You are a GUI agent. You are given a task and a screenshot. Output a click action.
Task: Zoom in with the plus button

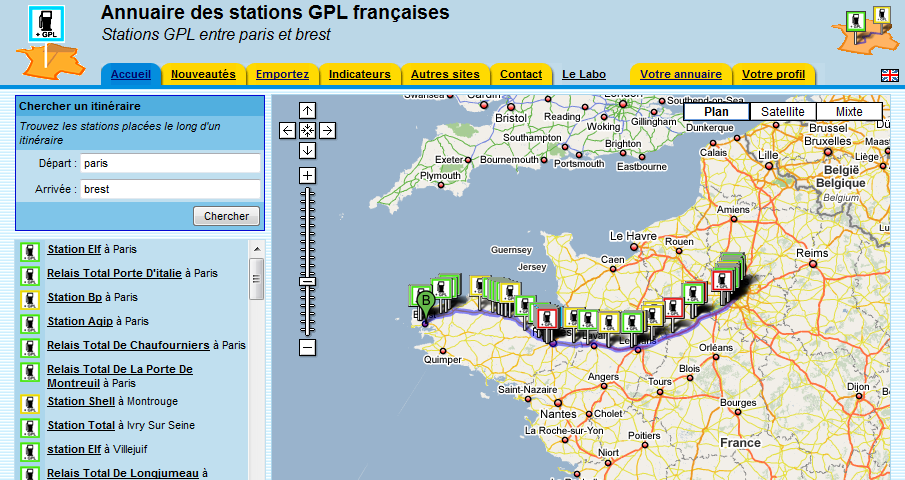pyautogui.click(x=307, y=176)
